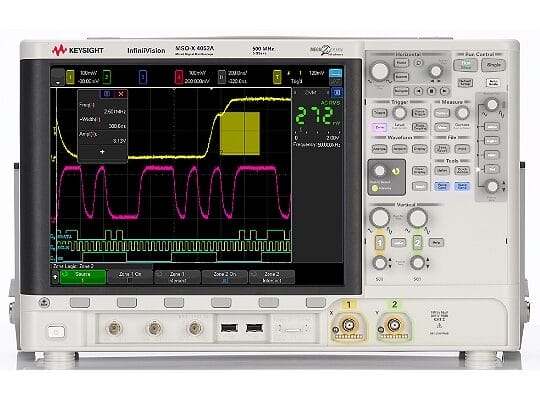Tap the red channel 4 badge on screen
This screenshot has width=540, height=402.
pyautogui.click(x=179, y=77)
